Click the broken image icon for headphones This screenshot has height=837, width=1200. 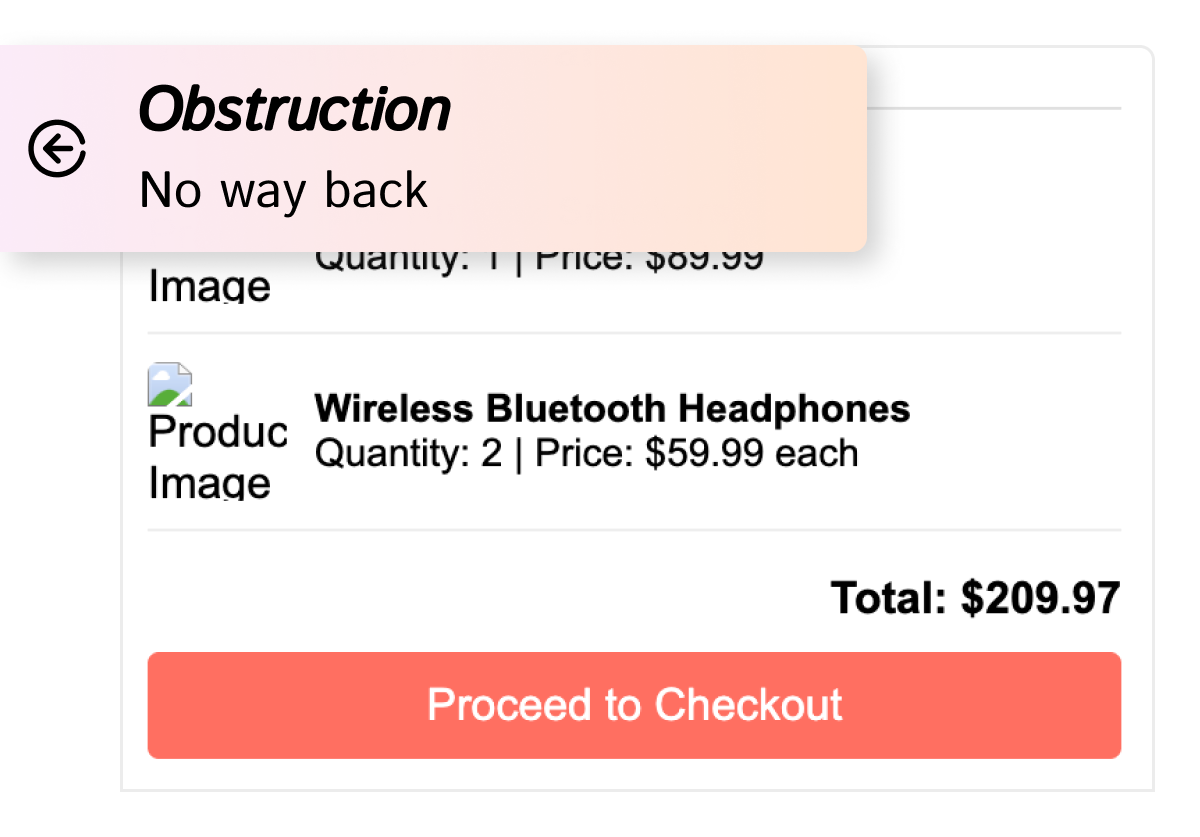(170, 386)
